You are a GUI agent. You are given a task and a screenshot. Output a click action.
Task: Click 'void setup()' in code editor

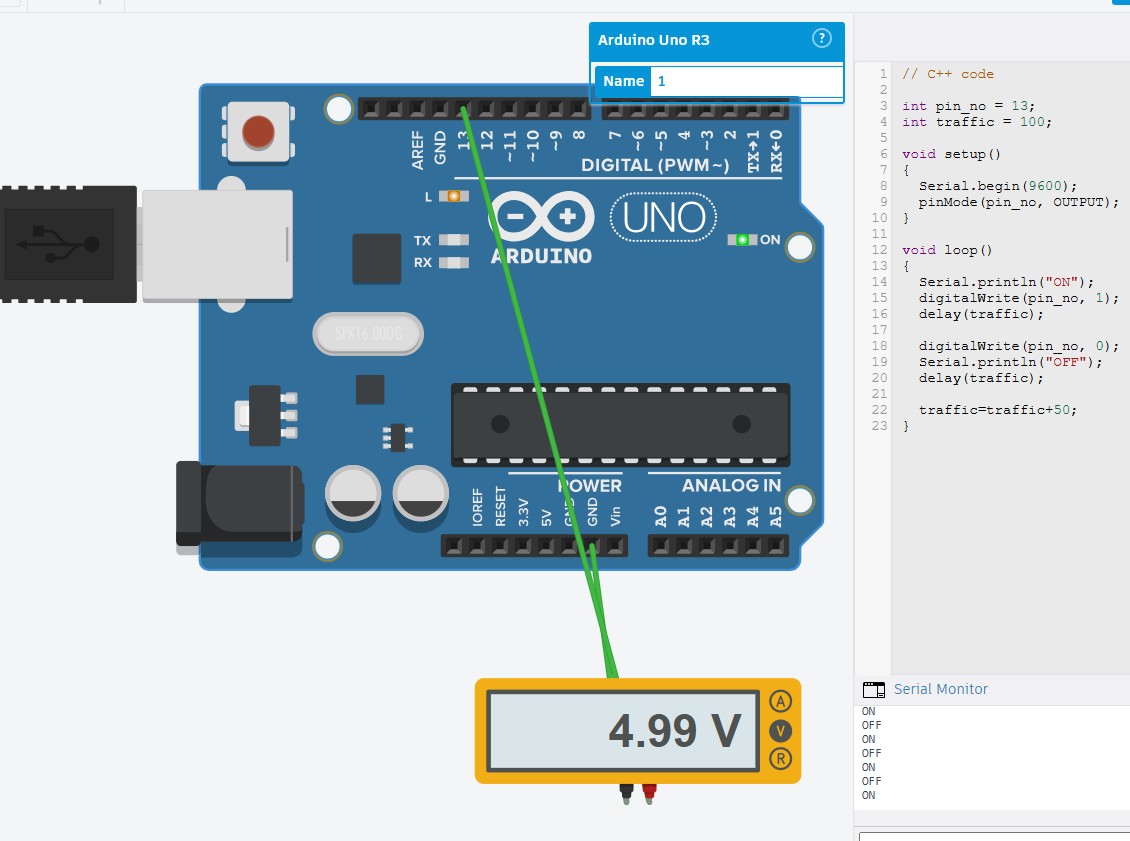tap(951, 154)
